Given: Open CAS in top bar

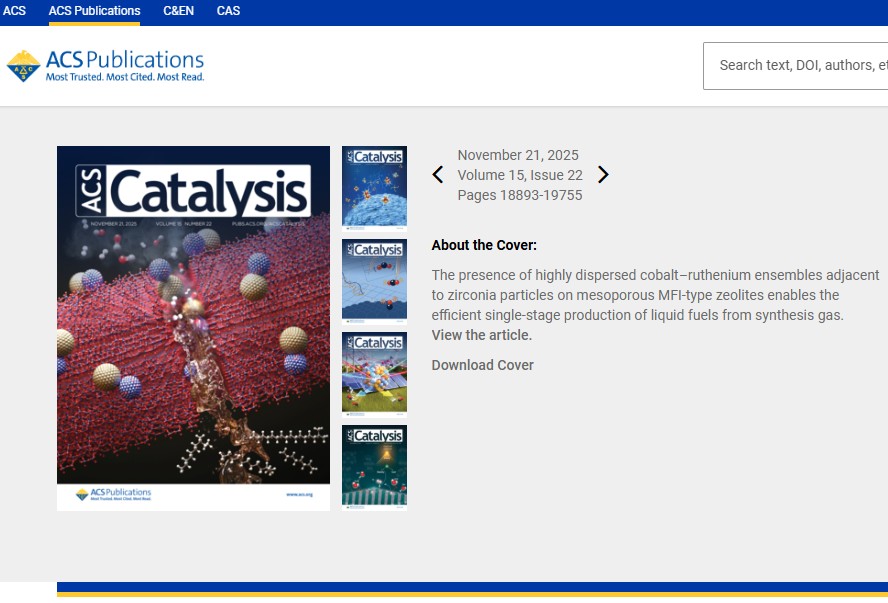Looking at the screenshot, I should (x=228, y=11).
